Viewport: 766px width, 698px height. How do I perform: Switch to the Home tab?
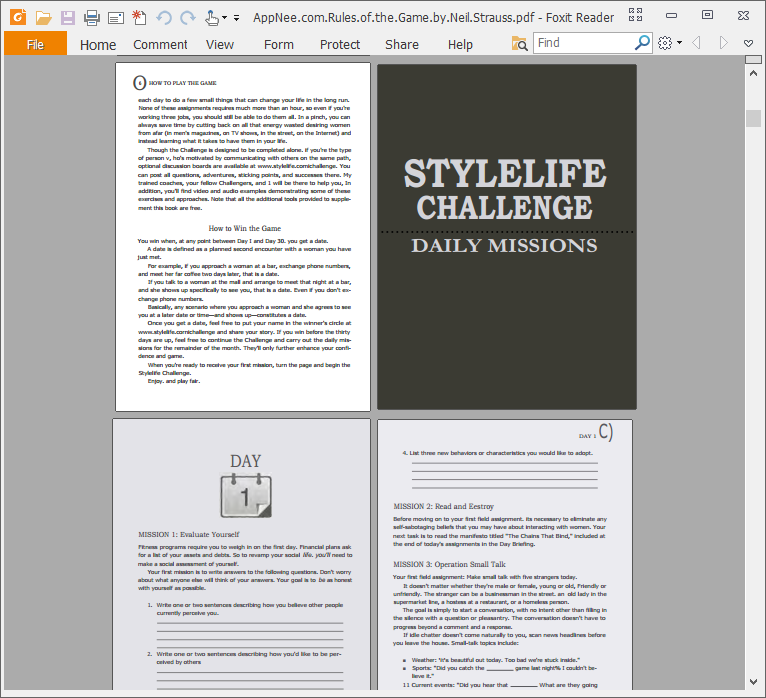click(98, 45)
